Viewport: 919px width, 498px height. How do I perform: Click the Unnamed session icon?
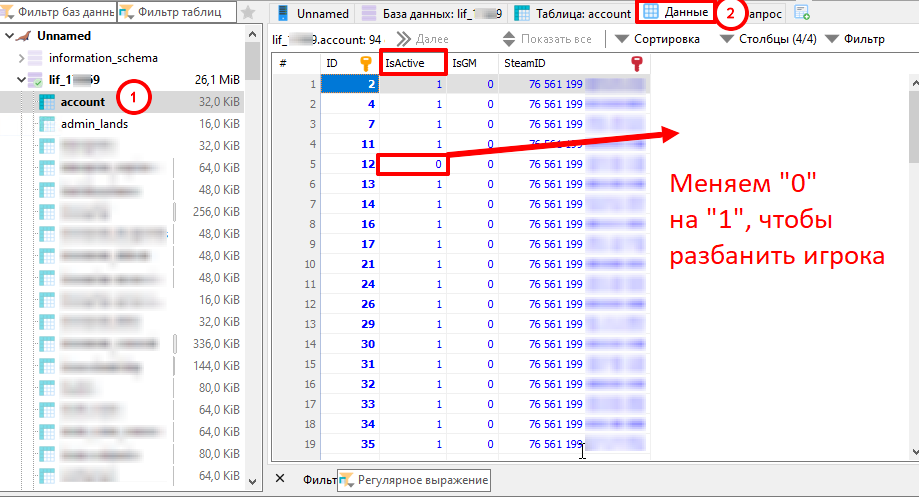[x=23, y=36]
